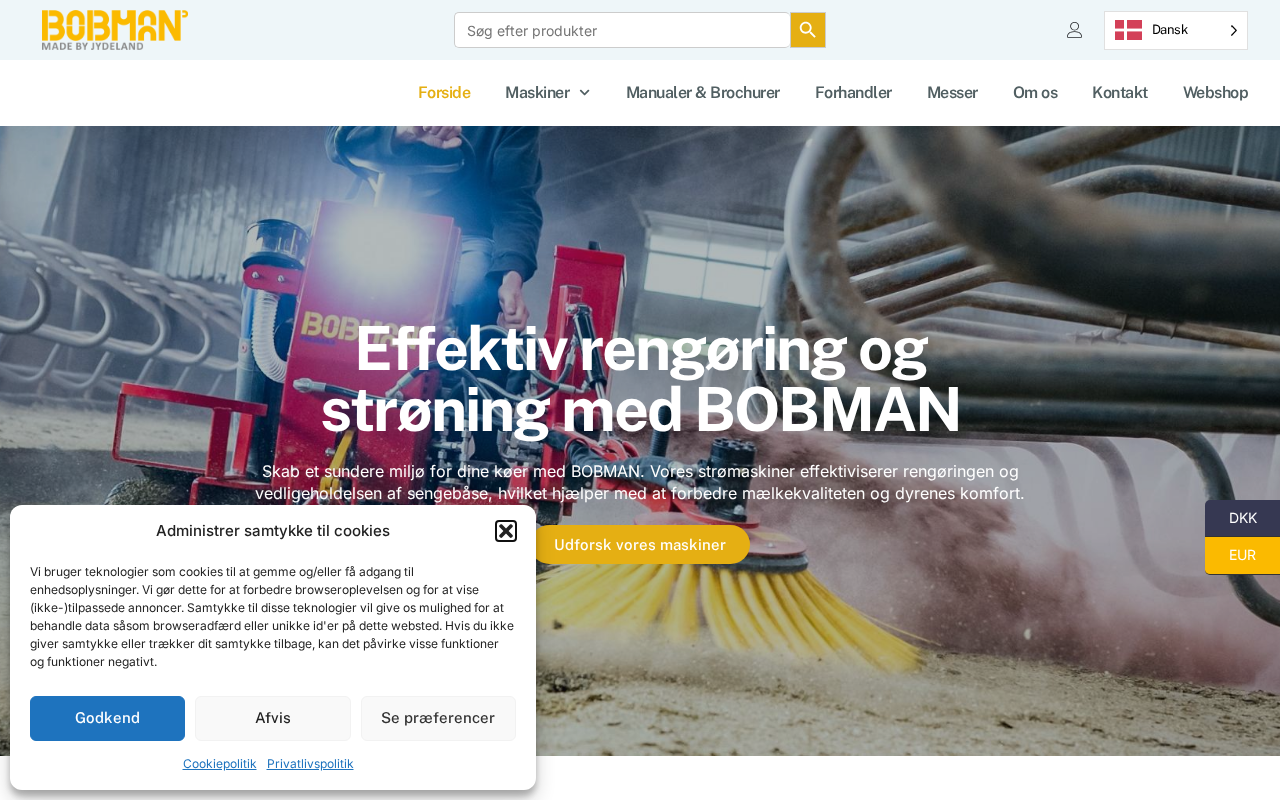Click the Godkend cookie button
Image resolution: width=1280 pixels, height=800 pixels.
tap(107, 718)
